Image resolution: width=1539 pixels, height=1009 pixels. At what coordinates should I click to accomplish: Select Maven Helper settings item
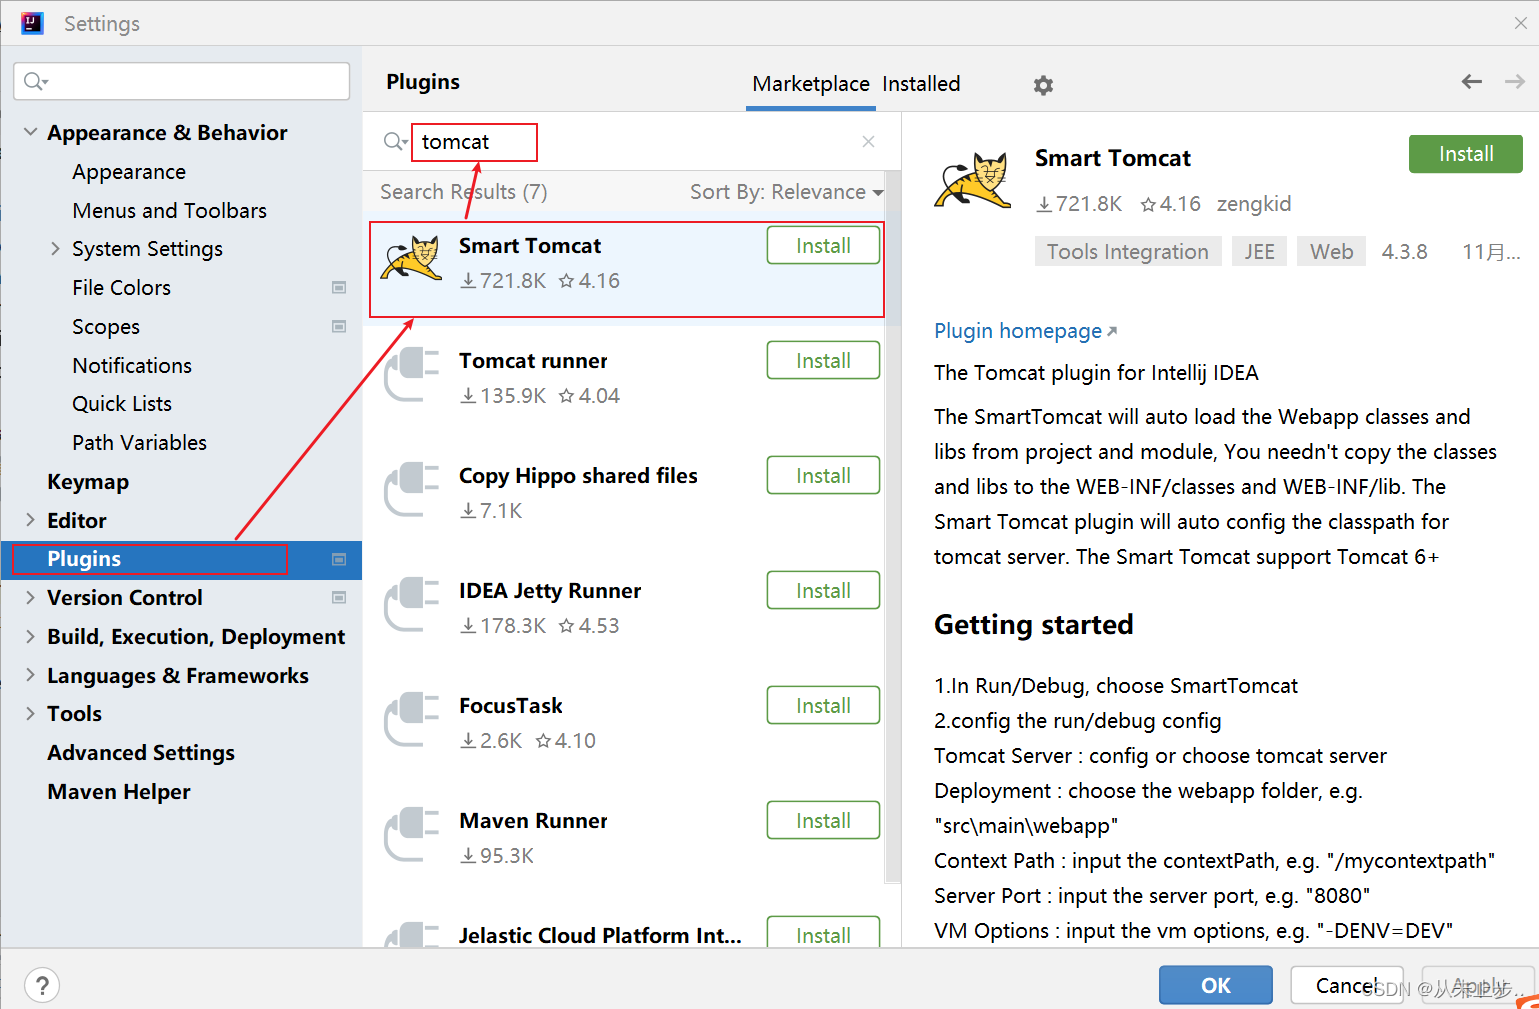(x=119, y=792)
